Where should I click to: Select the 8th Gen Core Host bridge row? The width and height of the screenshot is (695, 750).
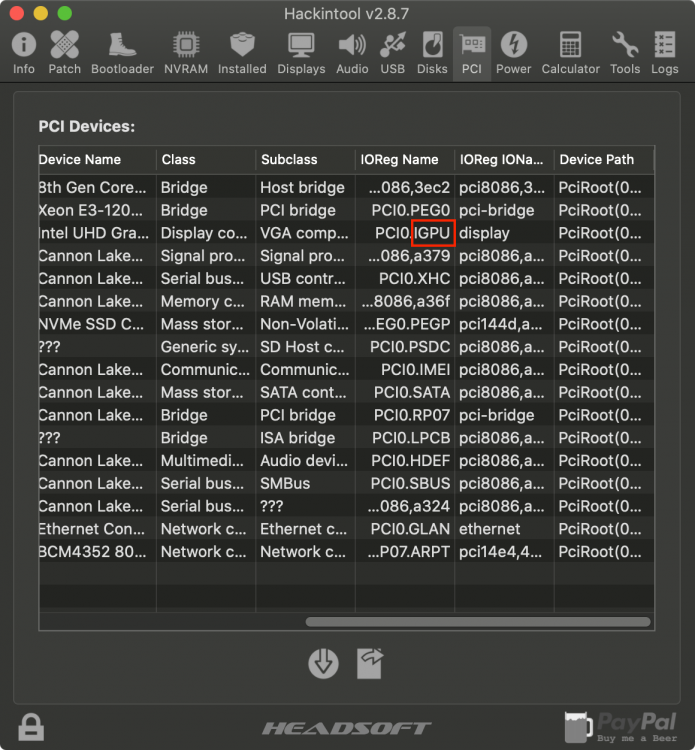pyautogui.click(x=346, y=188)
